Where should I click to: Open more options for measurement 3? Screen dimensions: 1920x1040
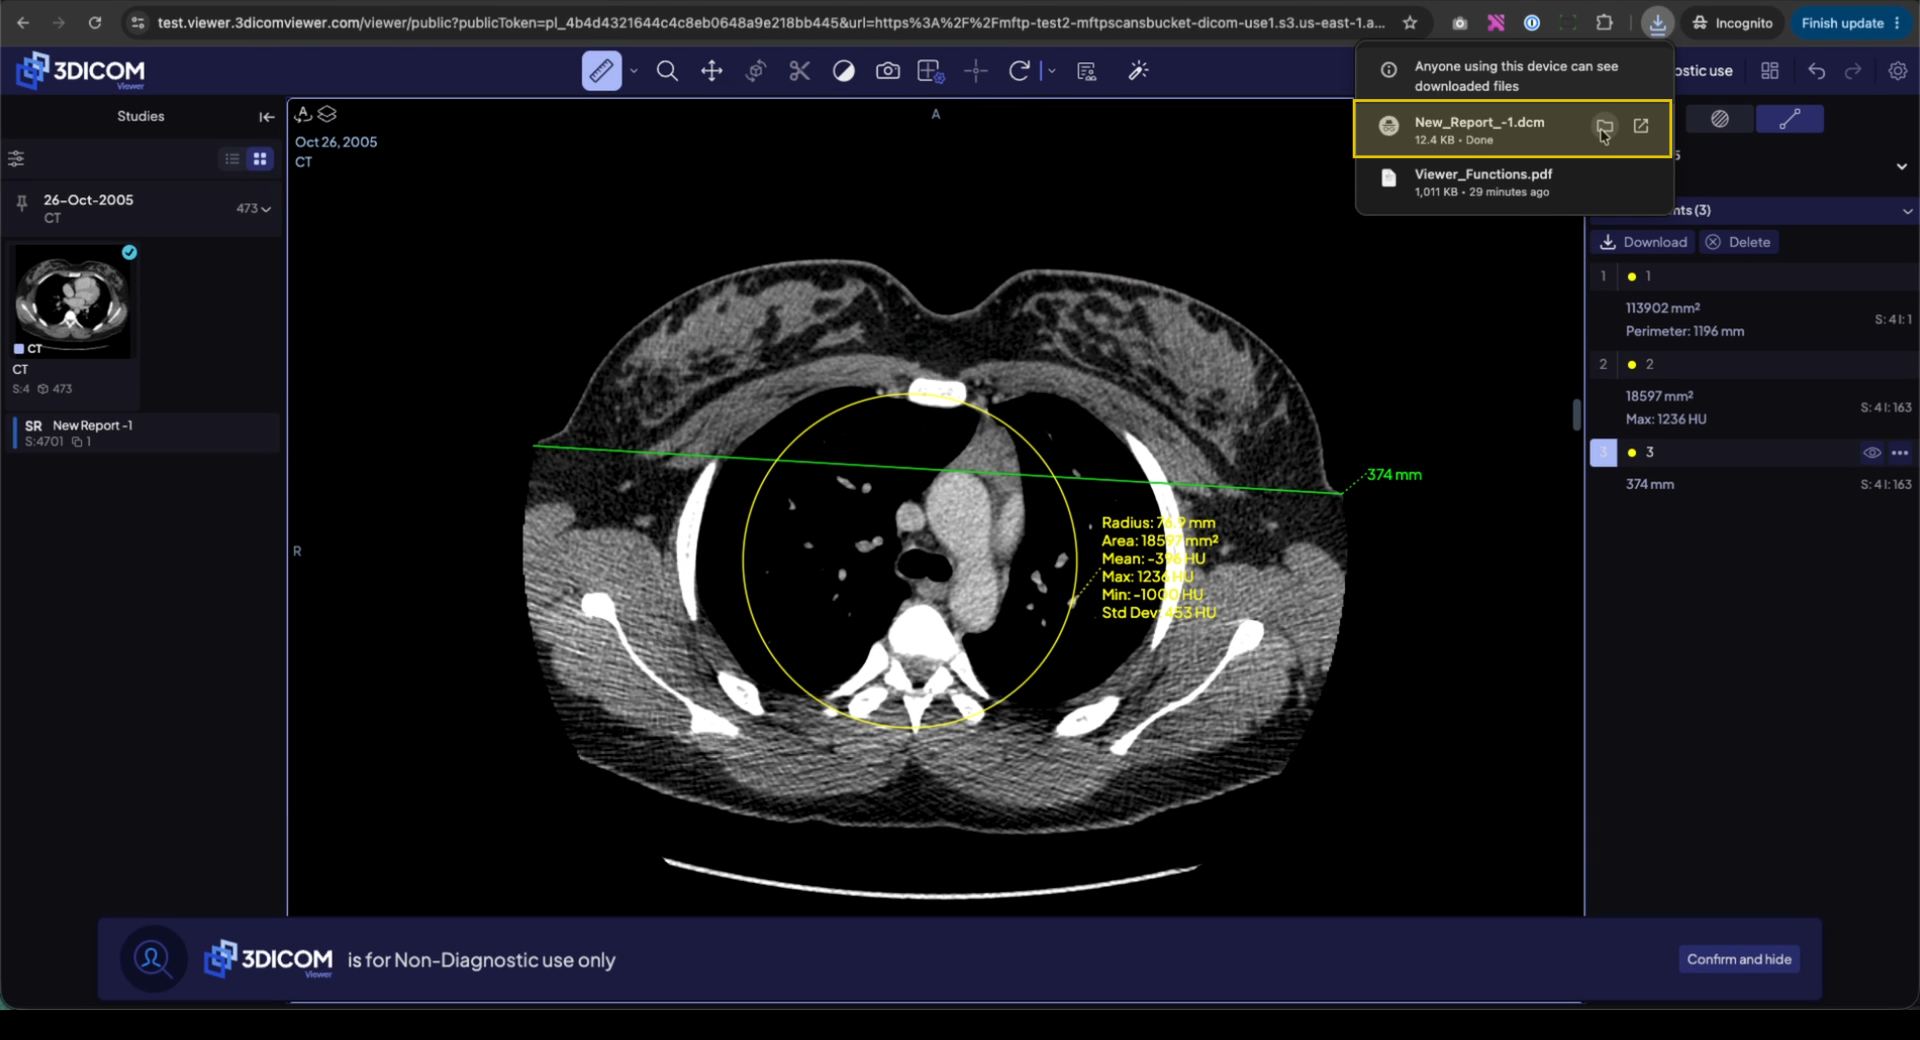(1900, 453)
